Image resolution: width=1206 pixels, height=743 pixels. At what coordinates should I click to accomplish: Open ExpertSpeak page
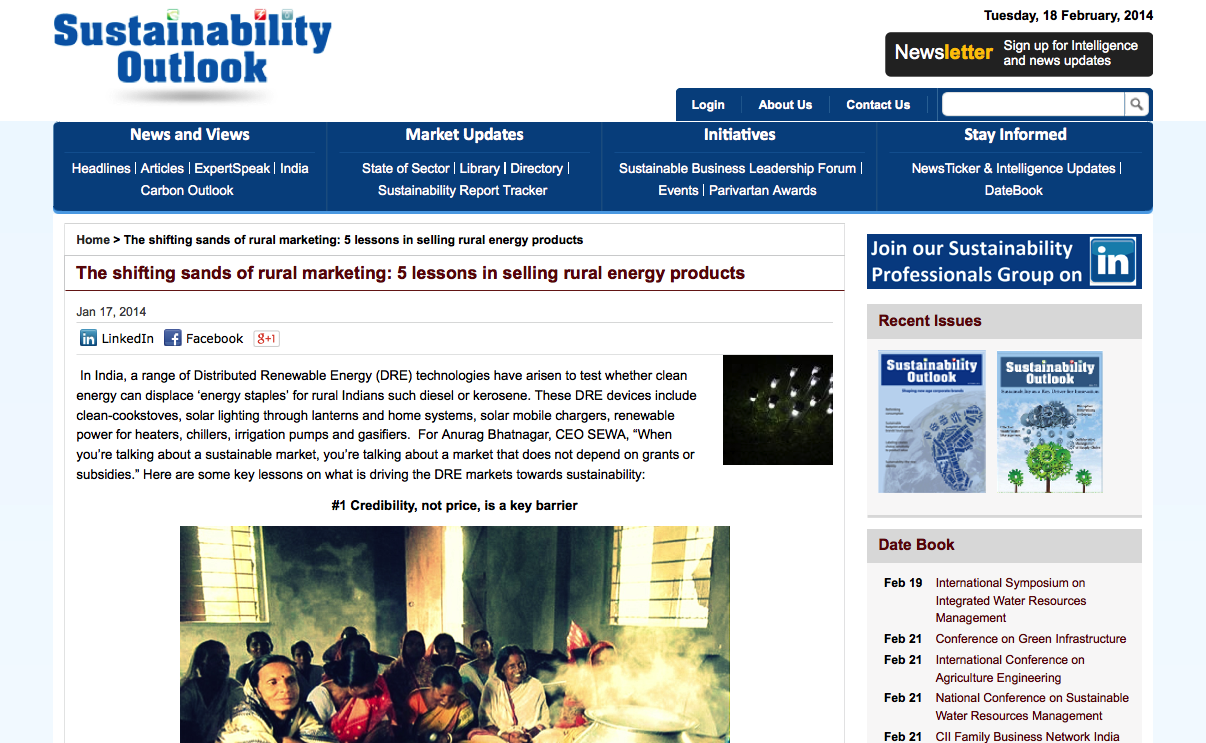pyautogui.click(x=232, y=168)
